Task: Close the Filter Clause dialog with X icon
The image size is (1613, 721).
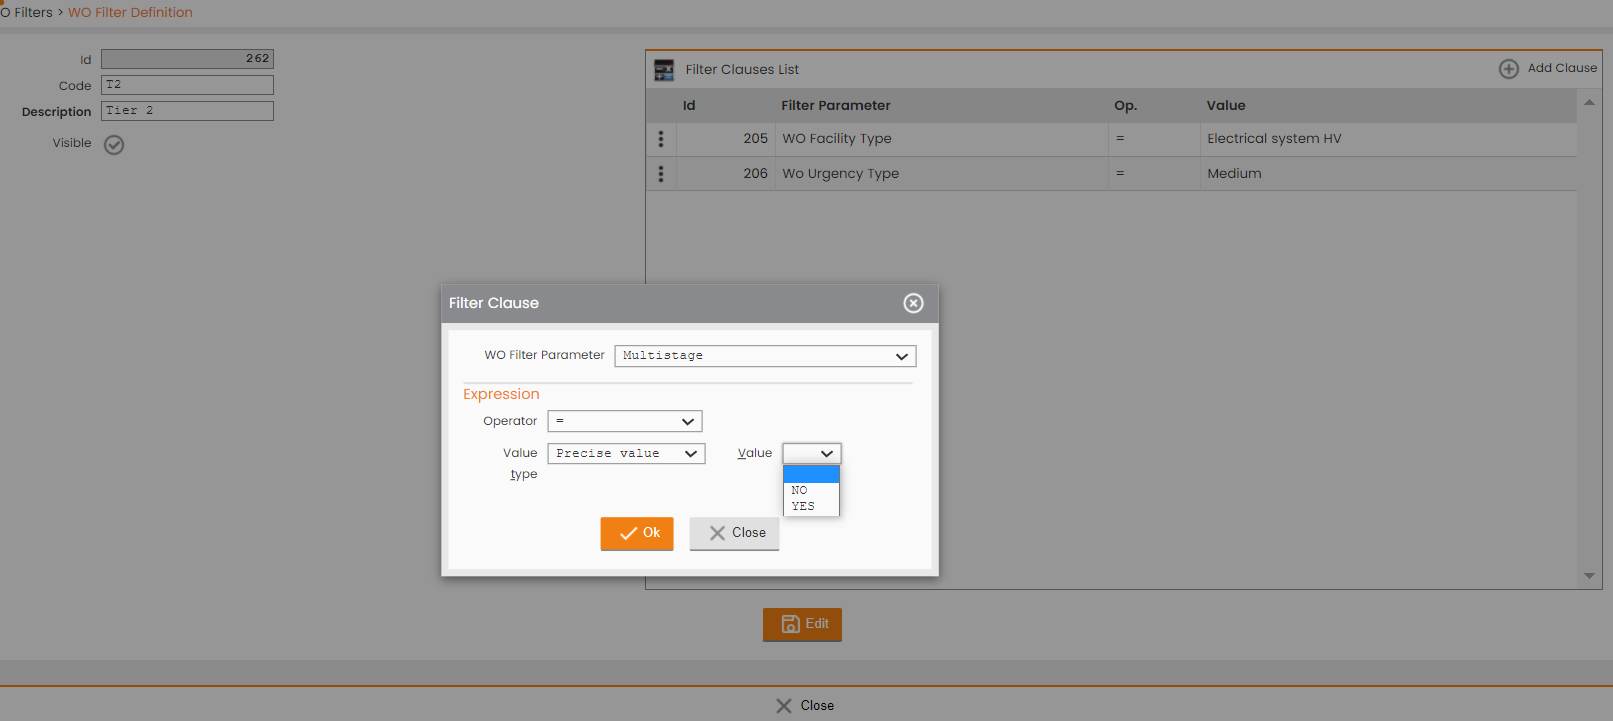Action: coord(913,303)
